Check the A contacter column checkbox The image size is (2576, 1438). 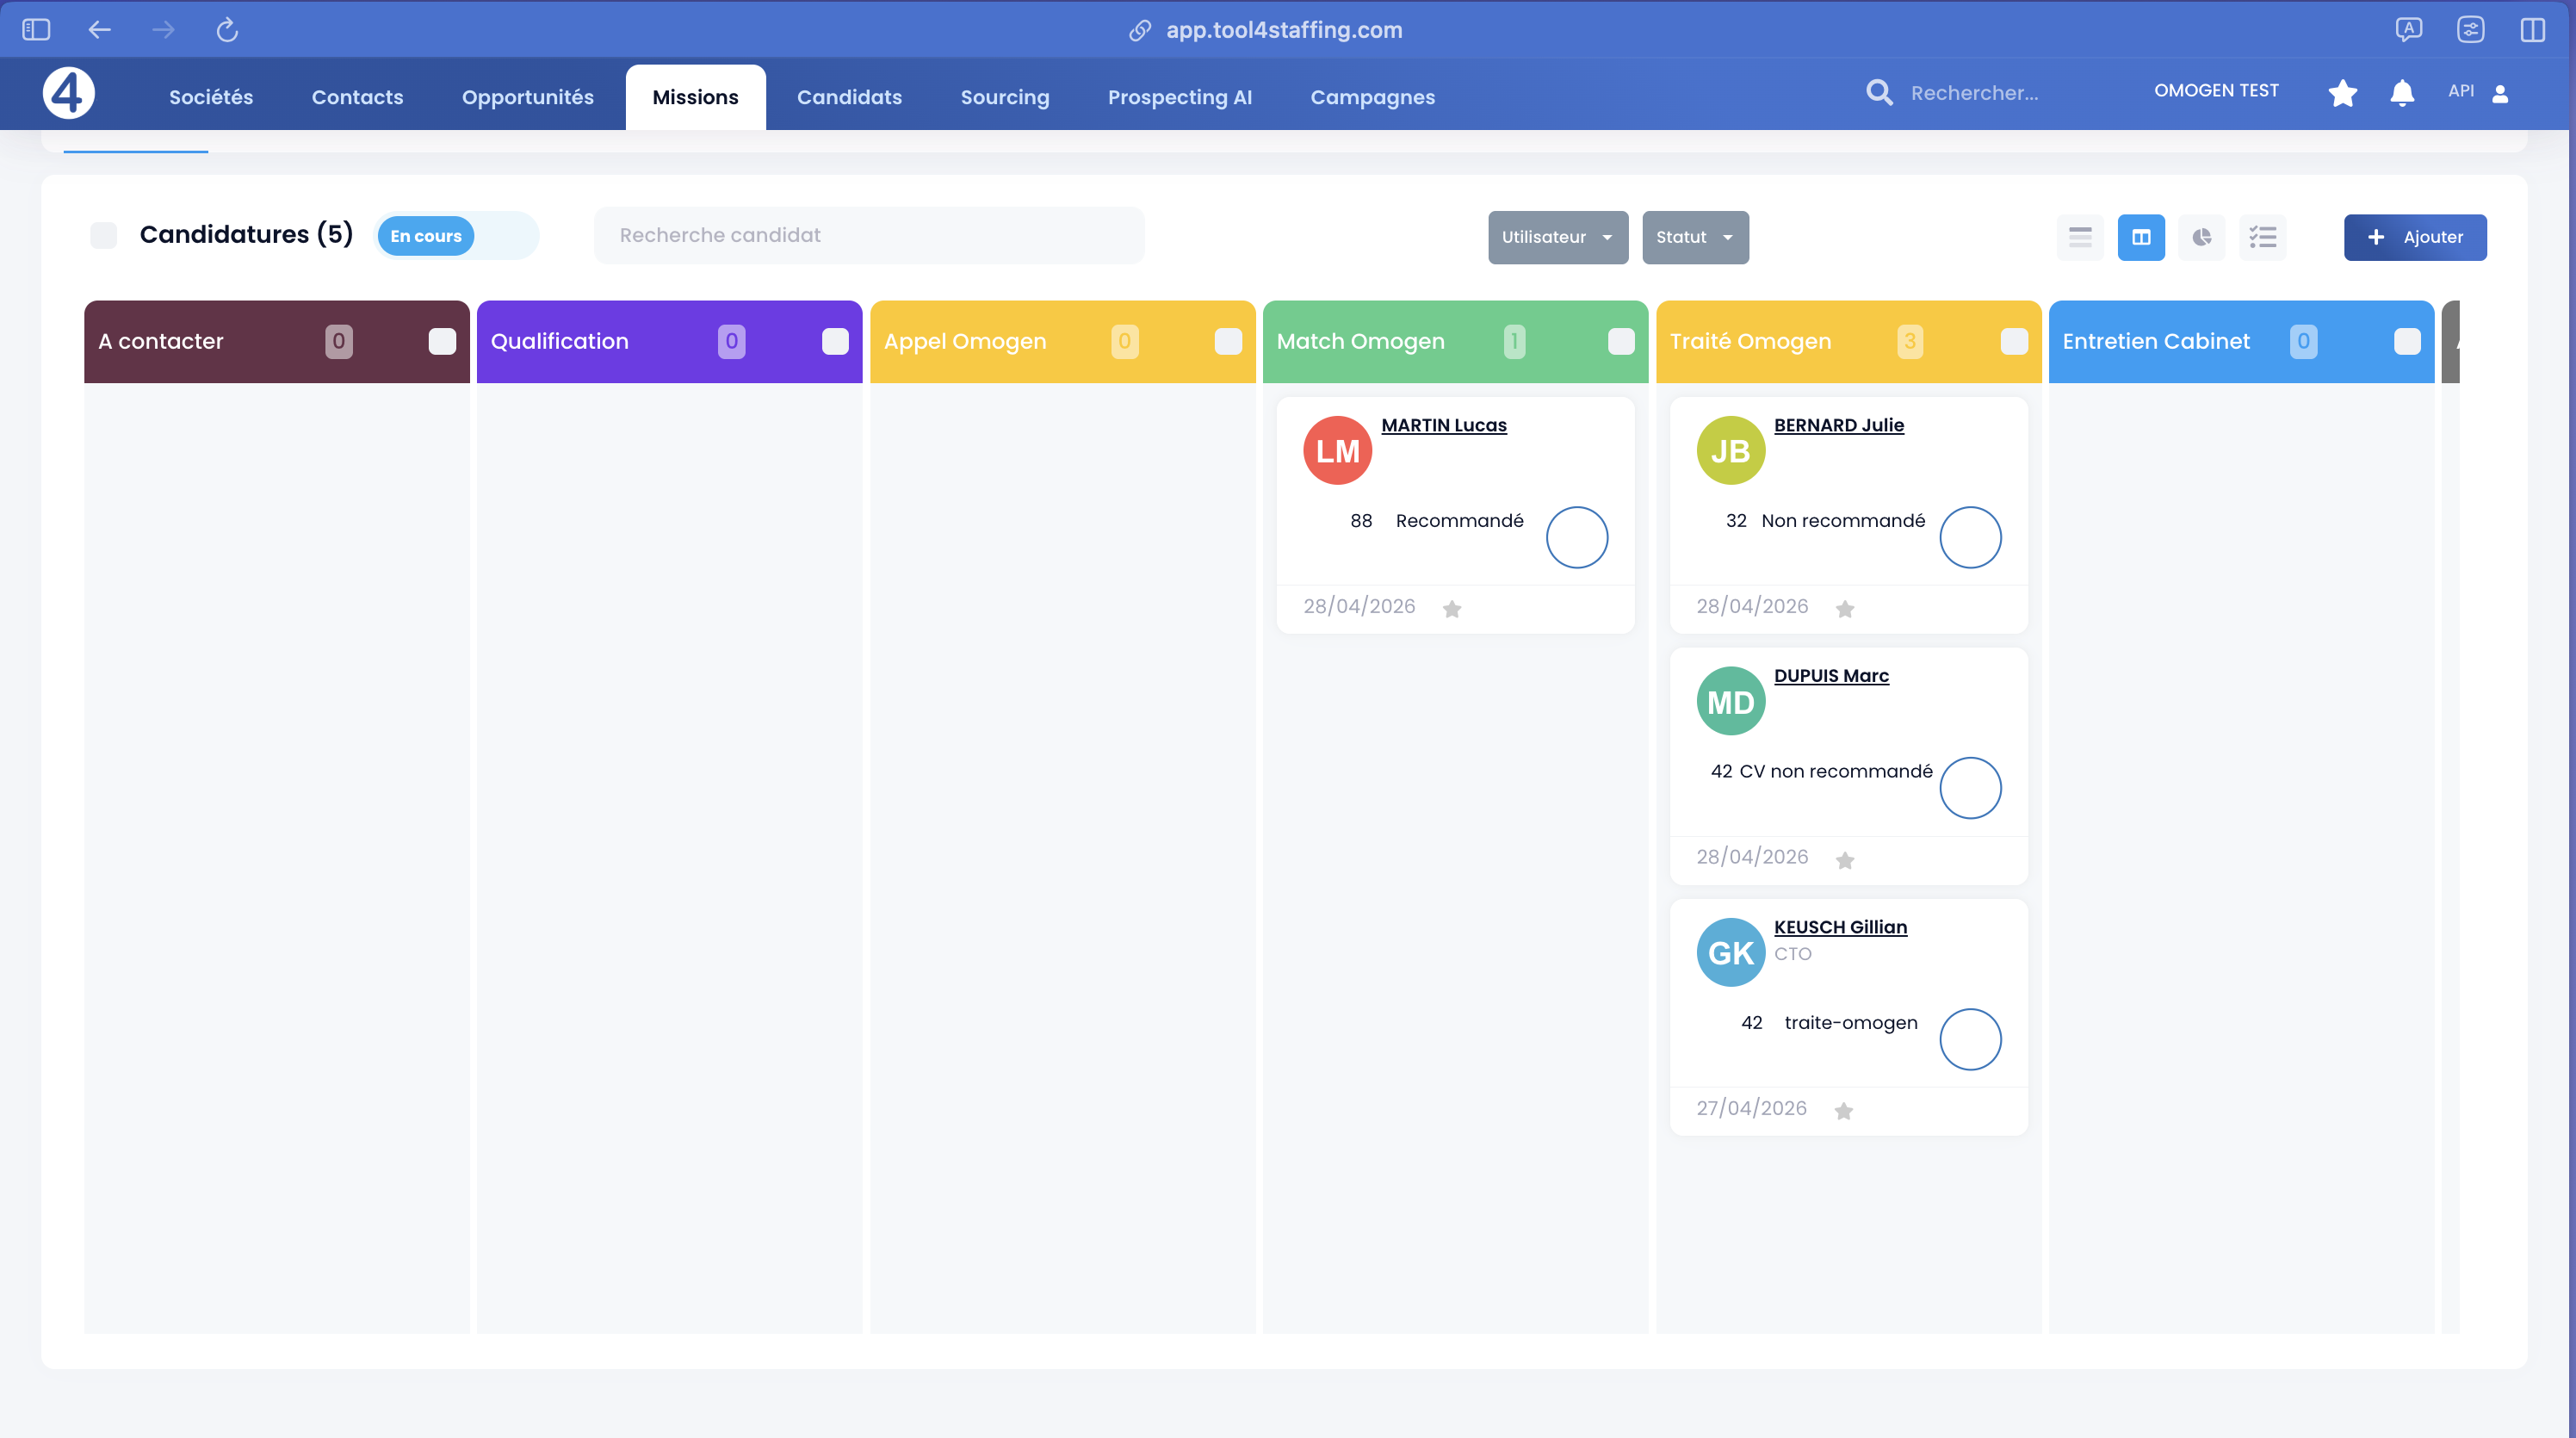coord(442,341)
